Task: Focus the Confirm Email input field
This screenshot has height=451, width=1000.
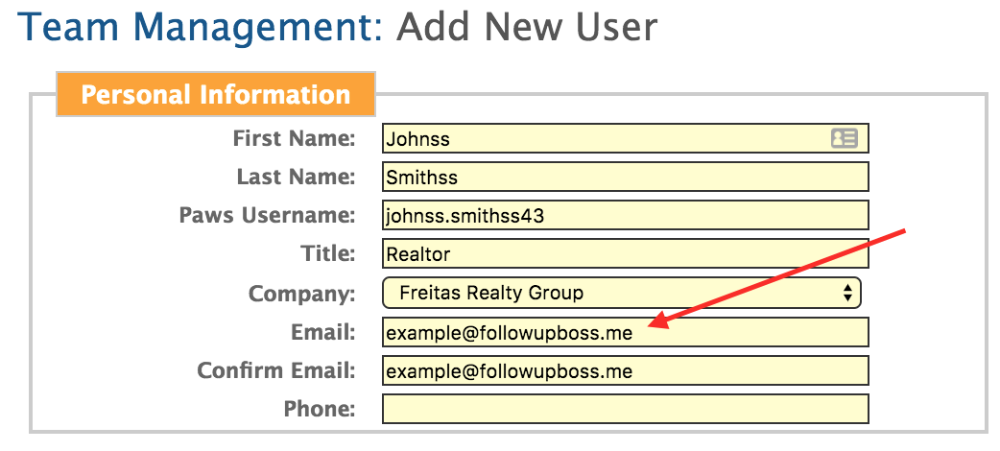Action: coord(626,371)
